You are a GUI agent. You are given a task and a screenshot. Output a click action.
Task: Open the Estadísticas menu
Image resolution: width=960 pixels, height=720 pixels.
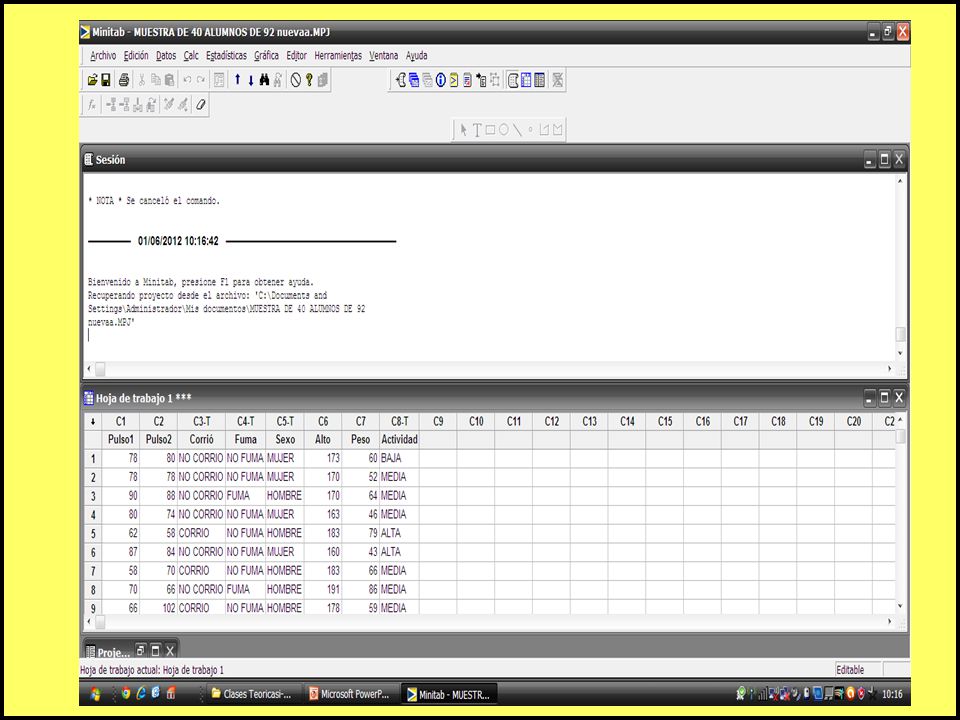(227, 56)
